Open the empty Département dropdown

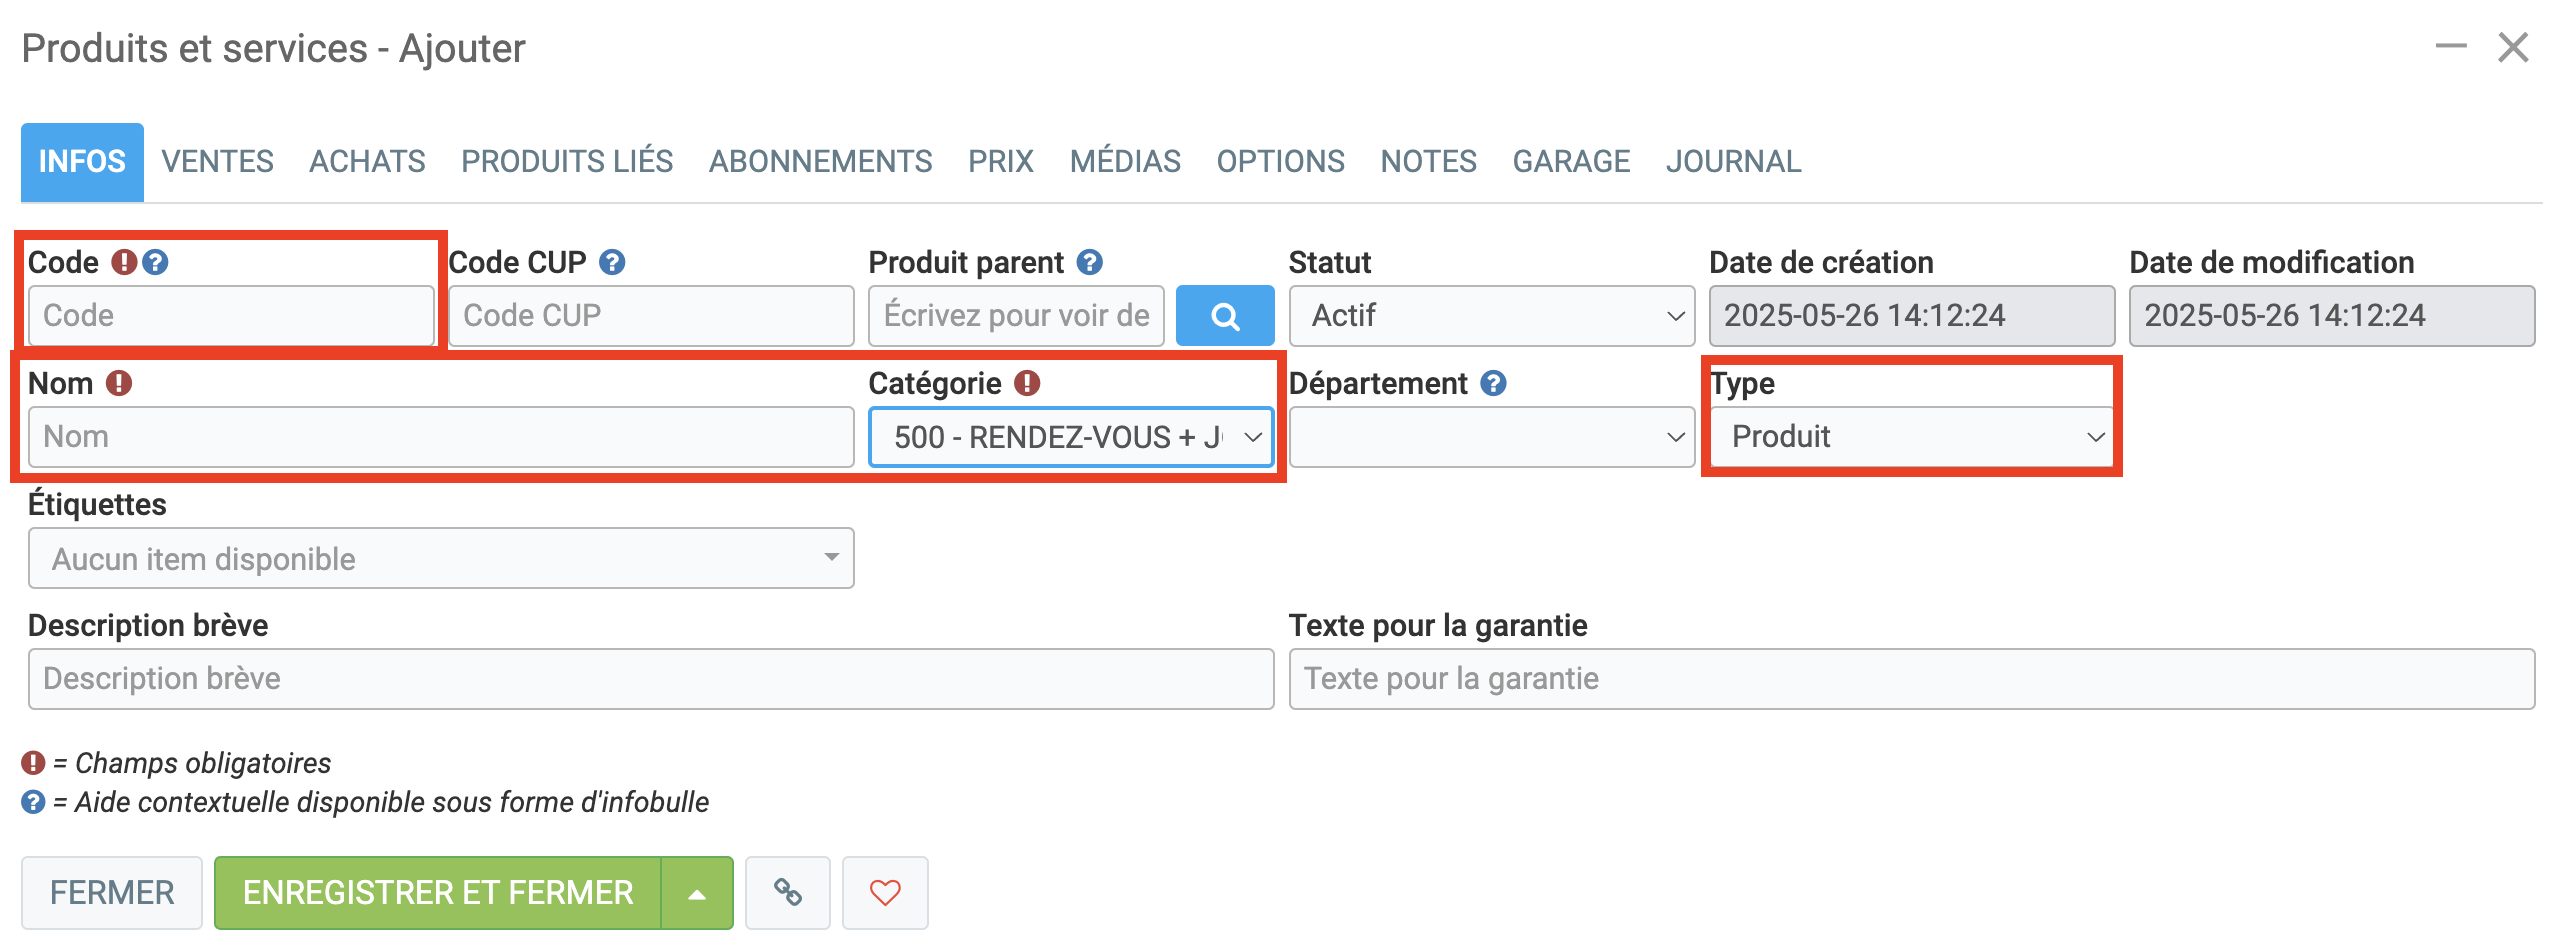click(x=1491, y=437)
